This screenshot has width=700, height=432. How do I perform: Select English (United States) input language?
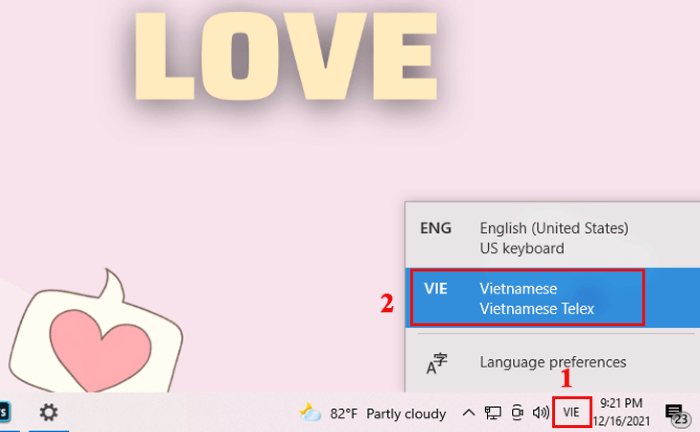(x=553, y=228)
